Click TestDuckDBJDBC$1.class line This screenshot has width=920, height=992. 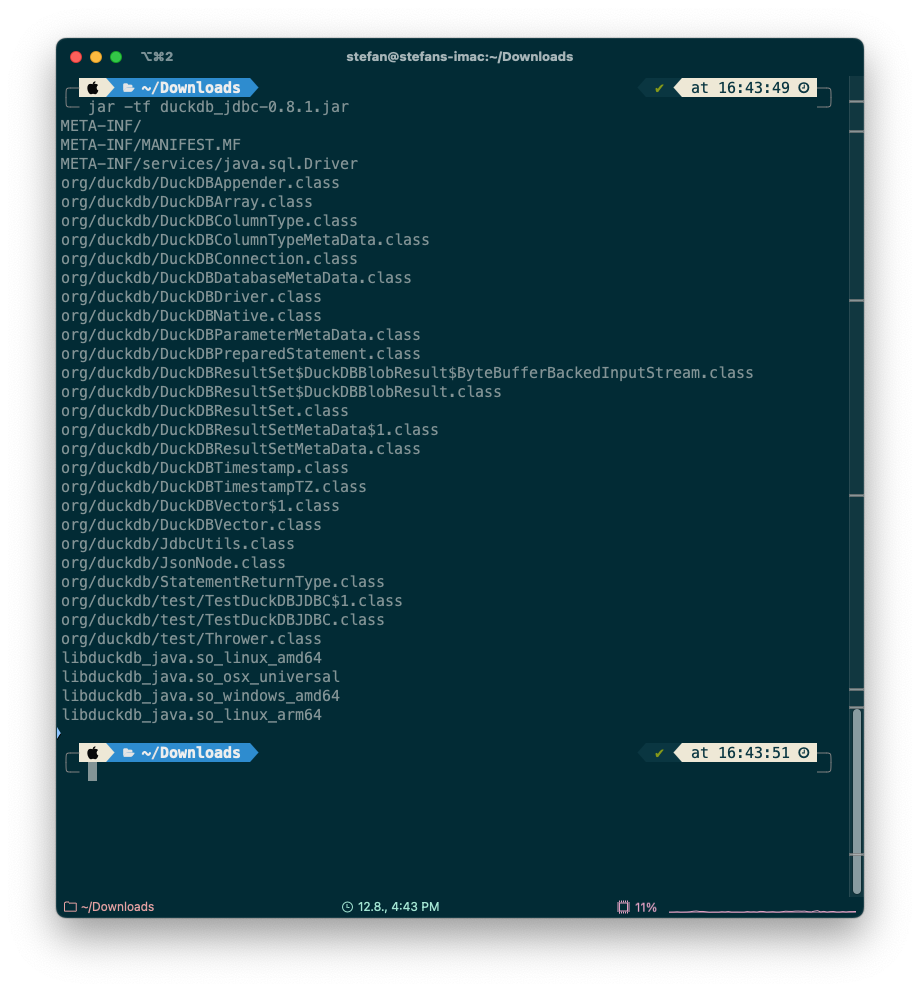[x=232, y=600]
